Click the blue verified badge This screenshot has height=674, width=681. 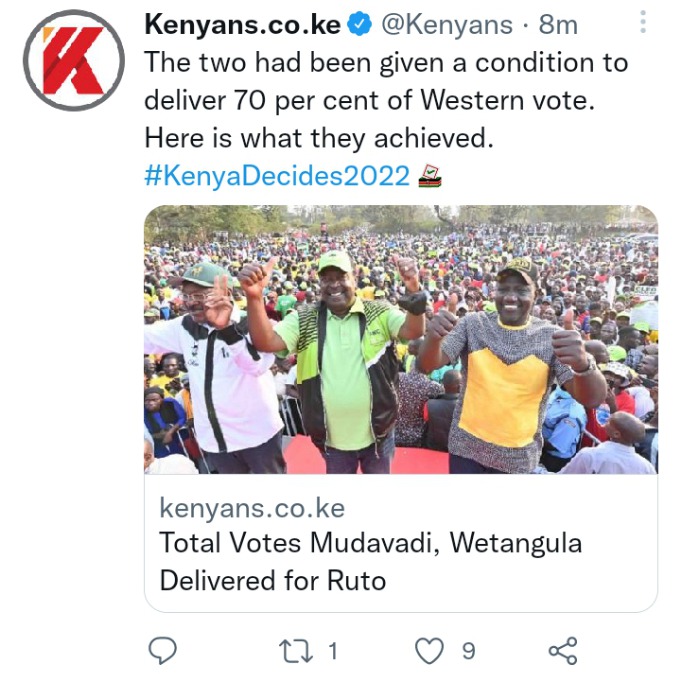coord(359,24)
